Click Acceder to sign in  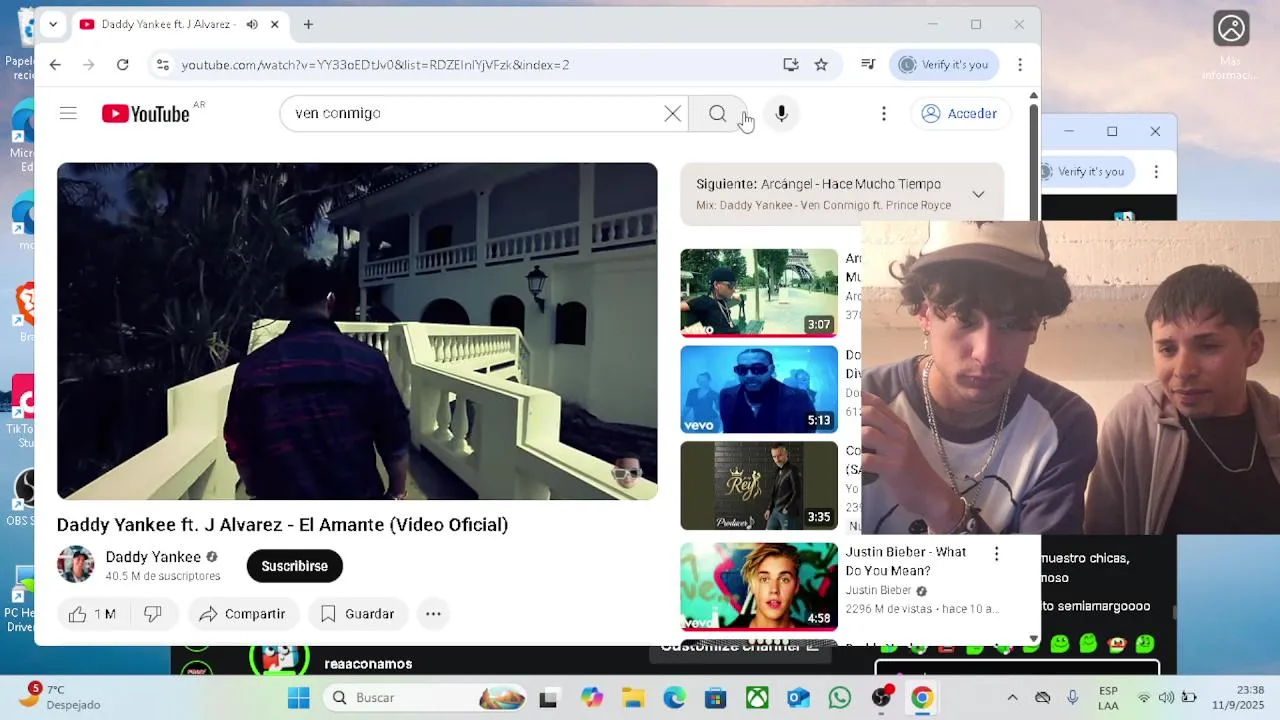960,113
